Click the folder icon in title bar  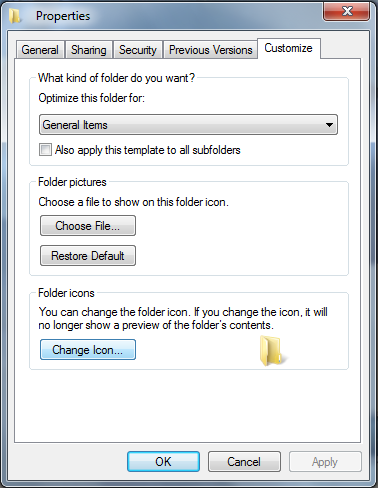[15, 16]
